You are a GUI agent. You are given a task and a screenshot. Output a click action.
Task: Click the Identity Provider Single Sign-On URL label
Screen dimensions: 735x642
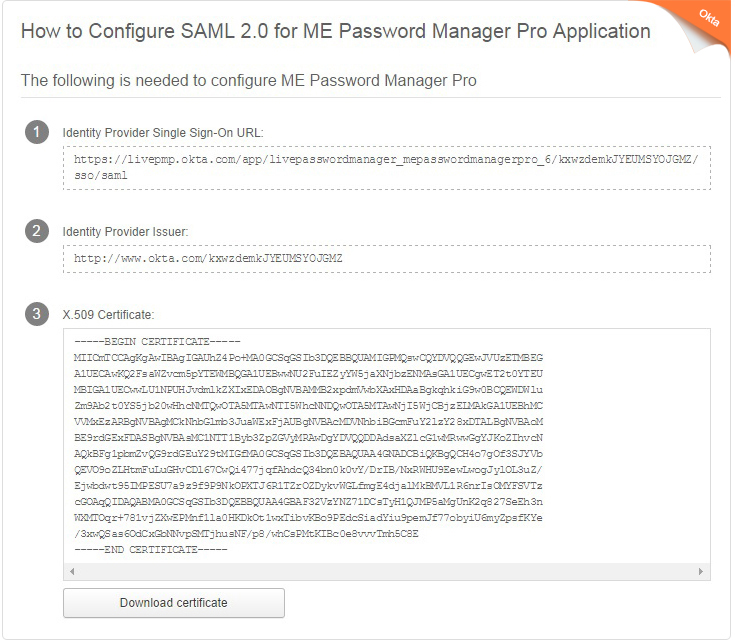coord(163,133)
